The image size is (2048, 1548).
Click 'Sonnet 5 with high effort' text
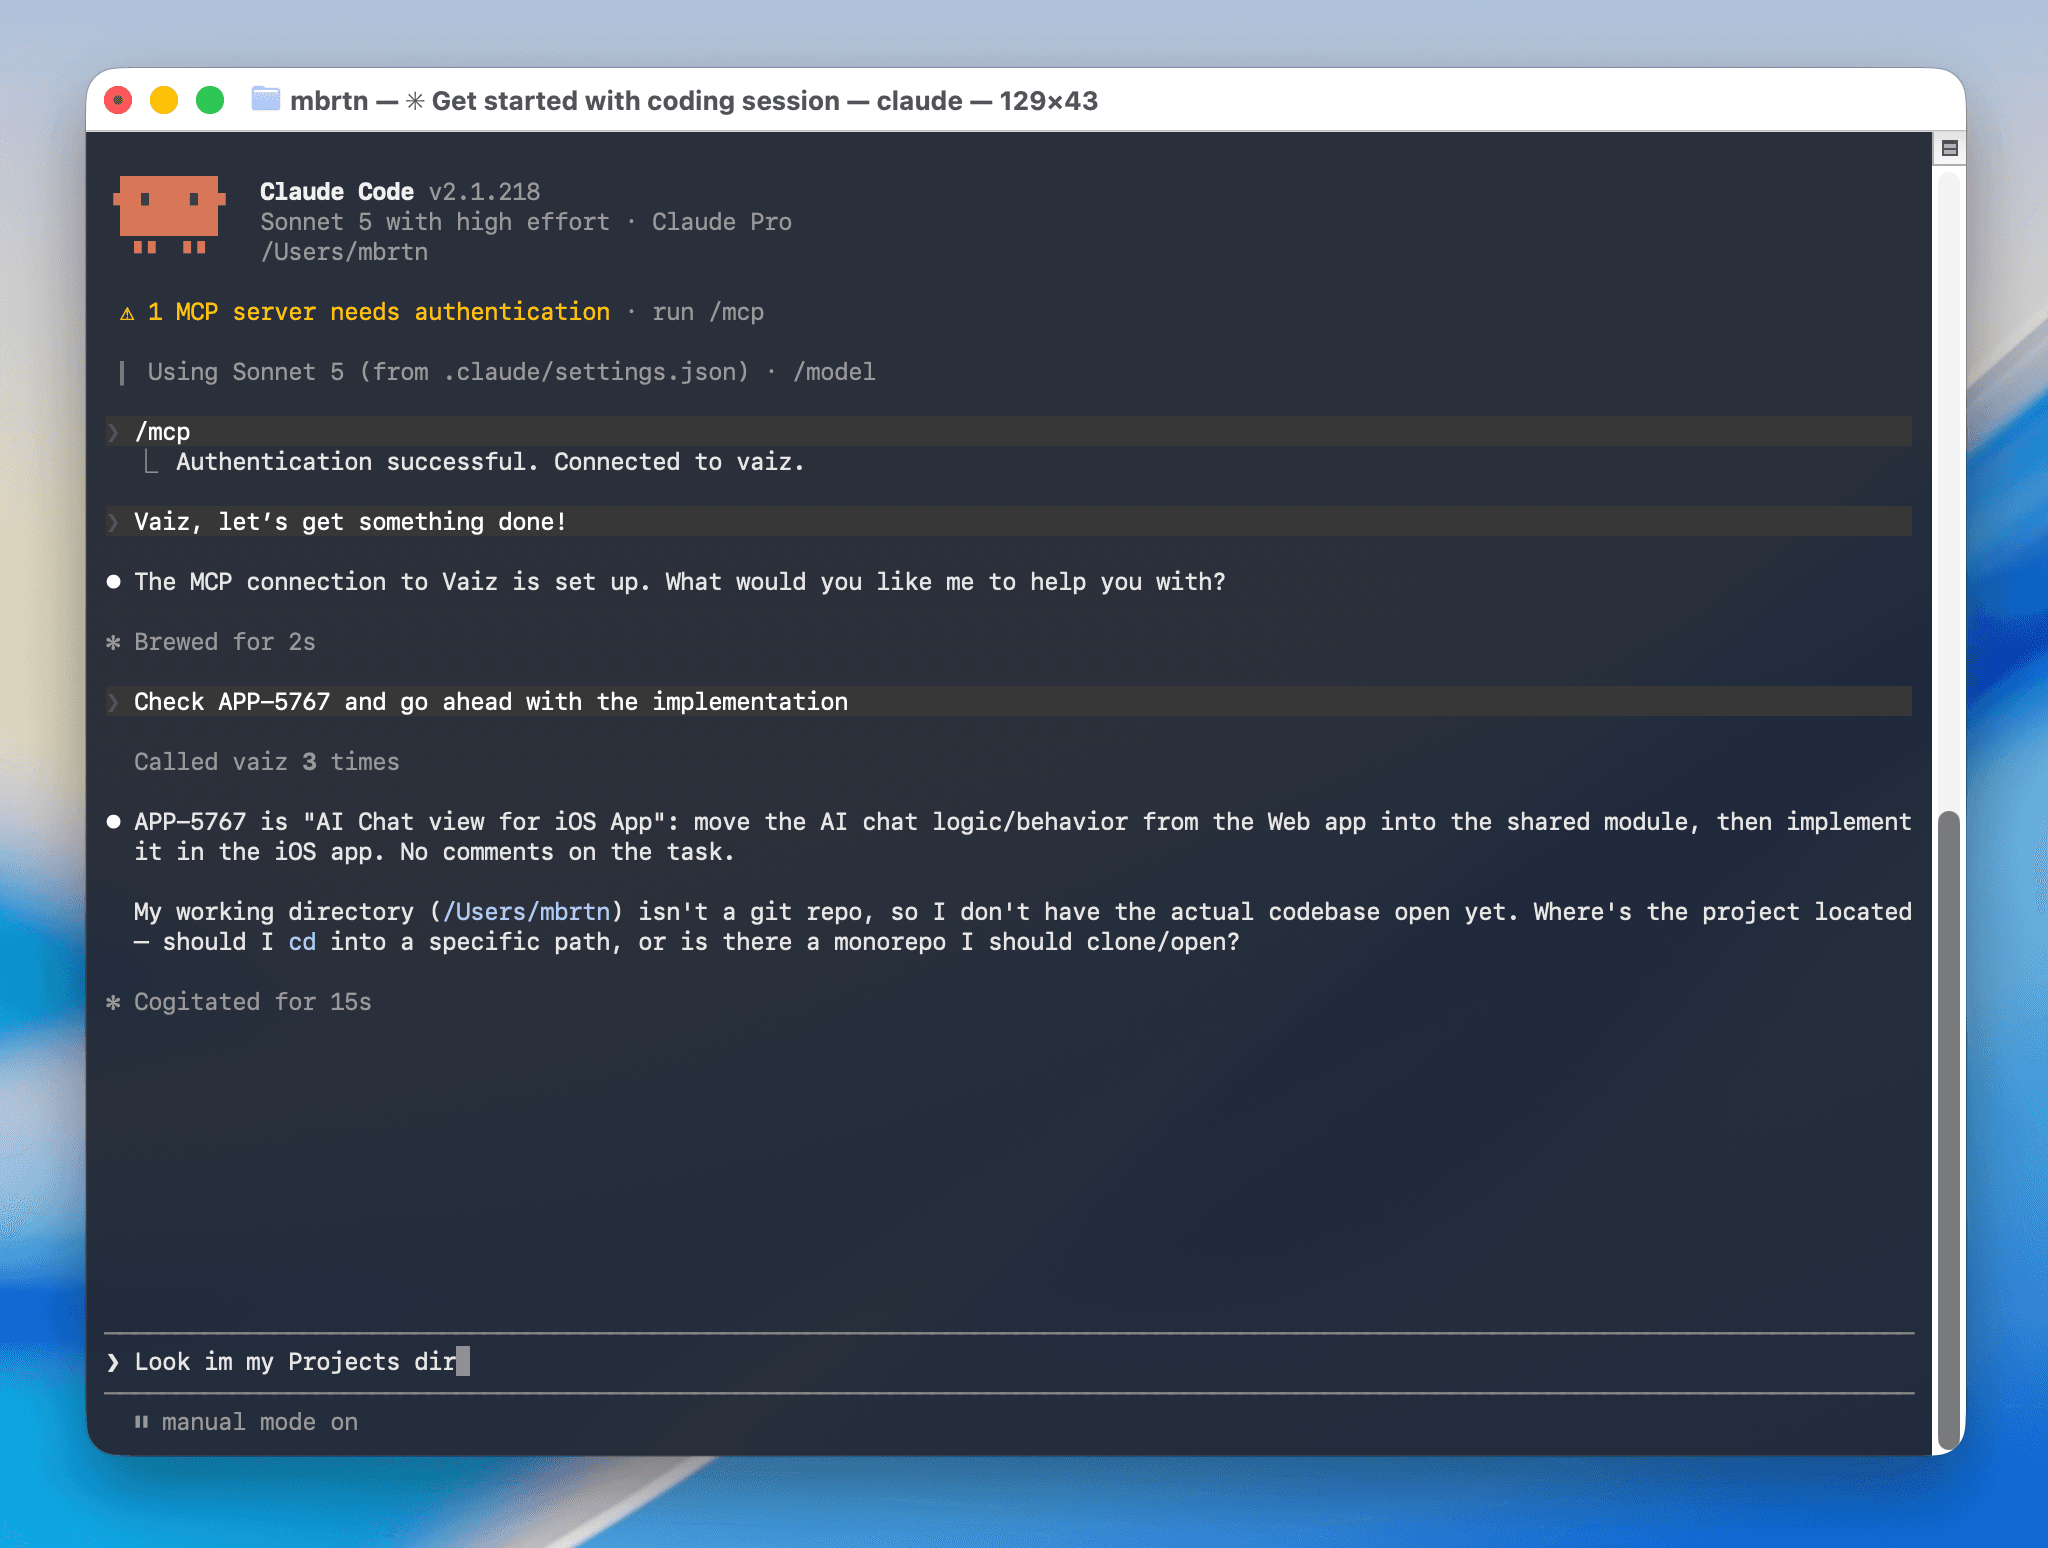click(435, 222)
